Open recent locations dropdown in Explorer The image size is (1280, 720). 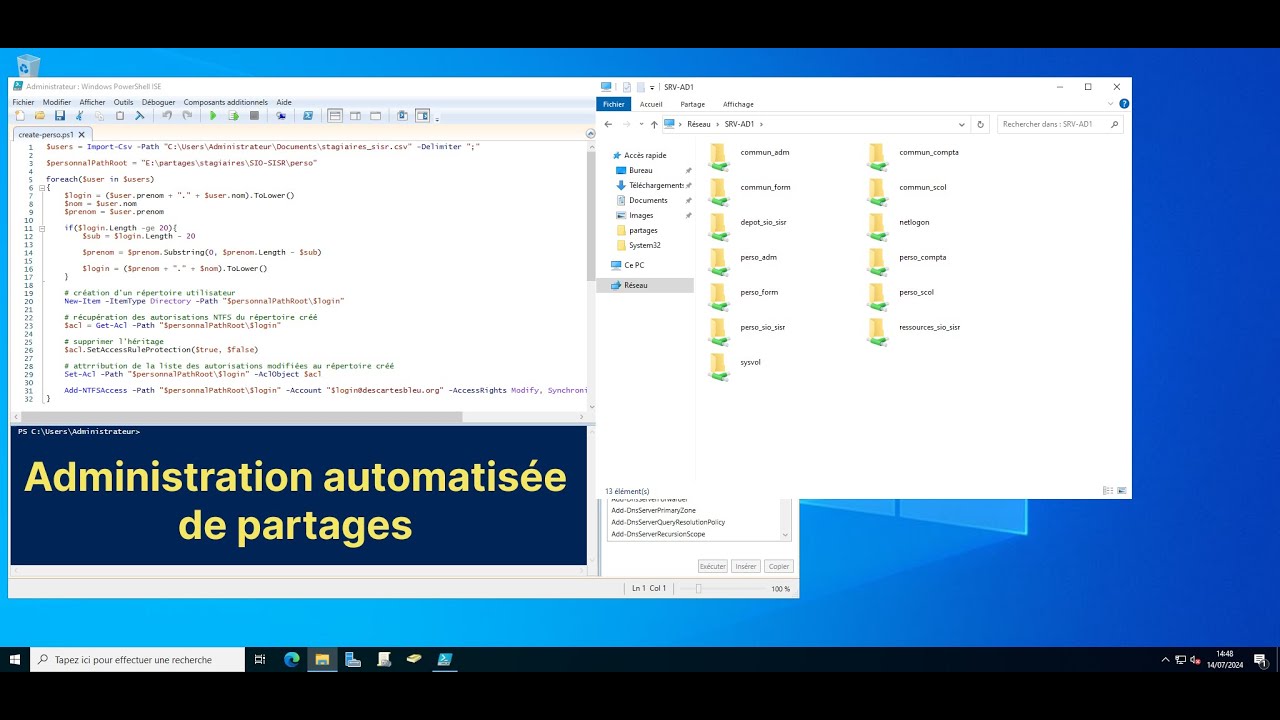[x=641, y=124]
